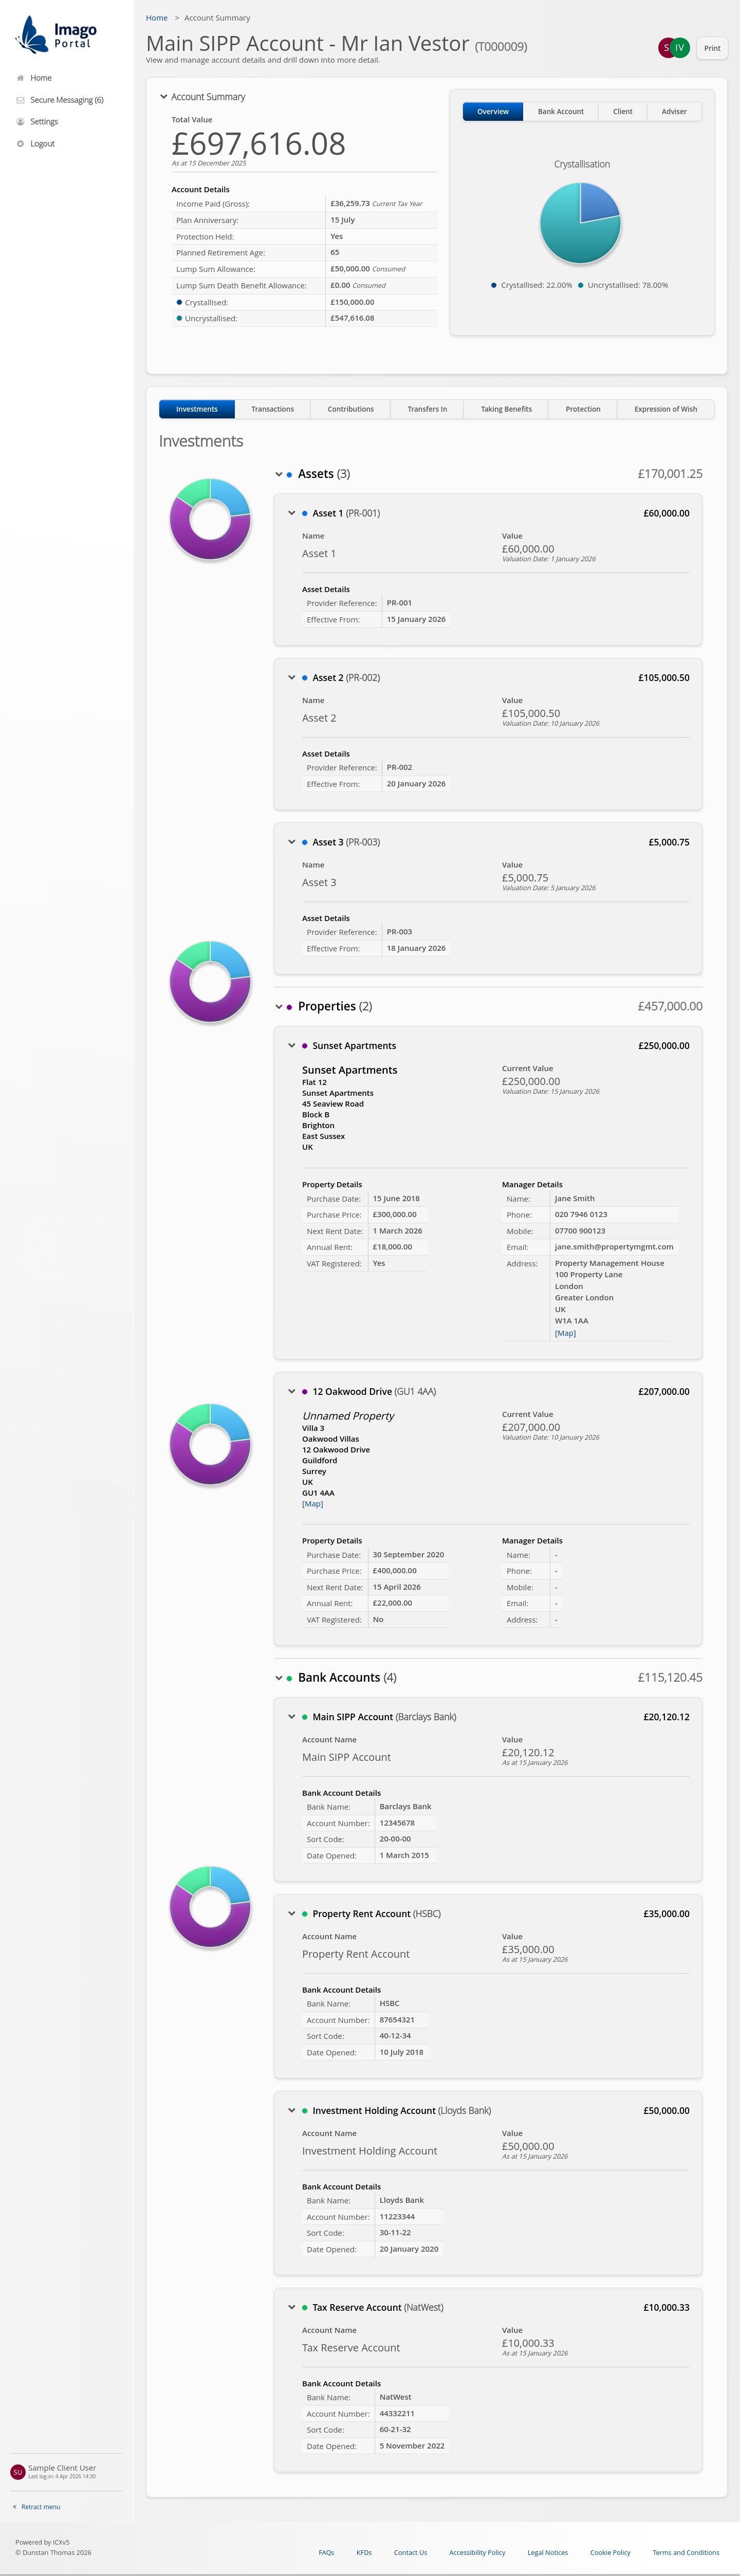The height and width of the screenshot is (2576, 740).
Task: Click the total value £697,616.08
Action: (259, 144)
